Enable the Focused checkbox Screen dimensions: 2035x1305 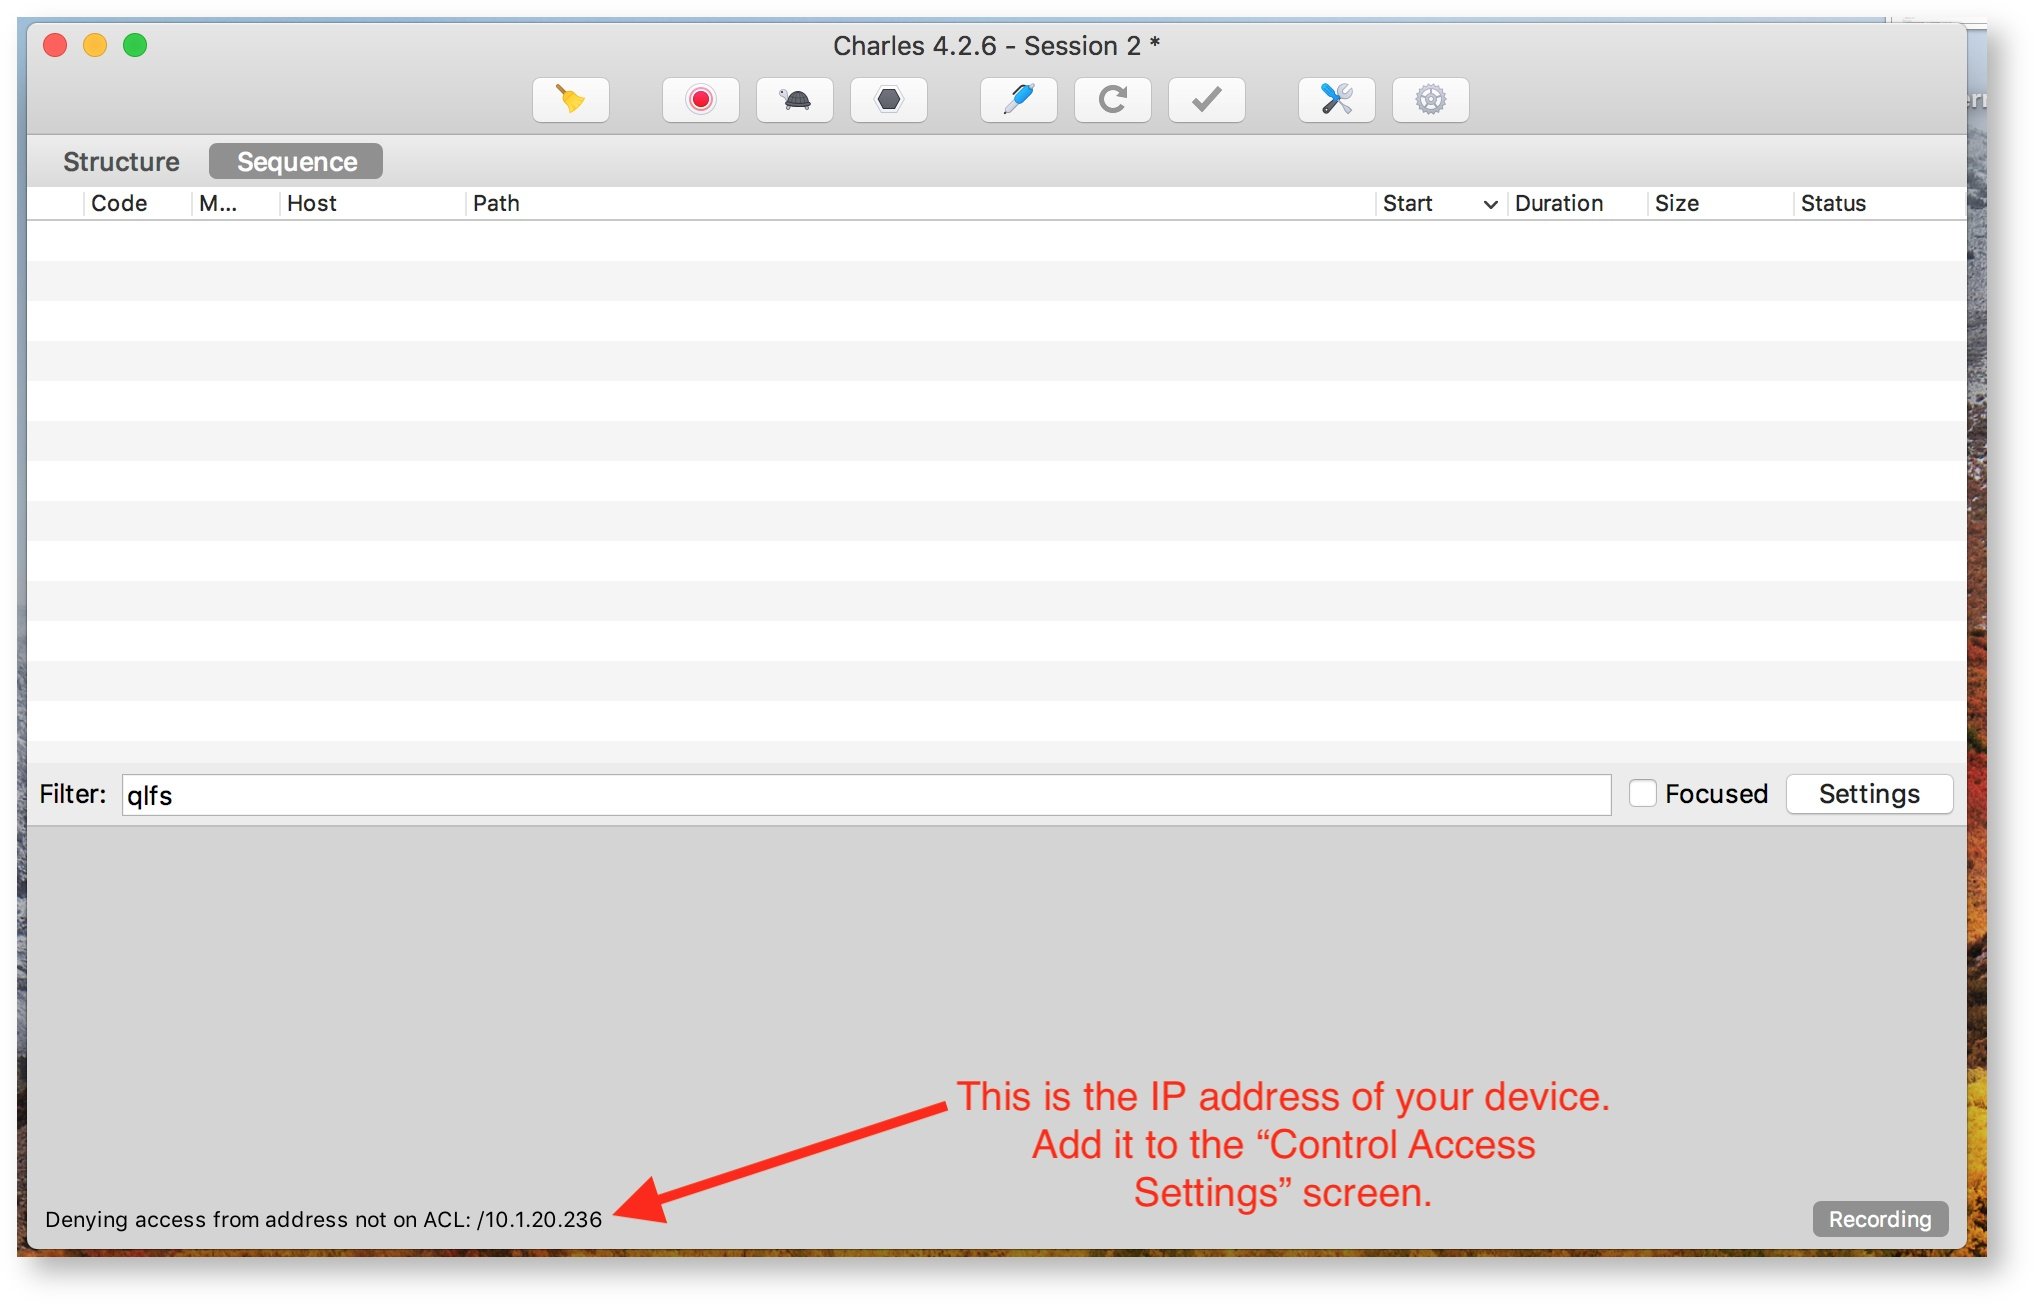point(1642,793)
